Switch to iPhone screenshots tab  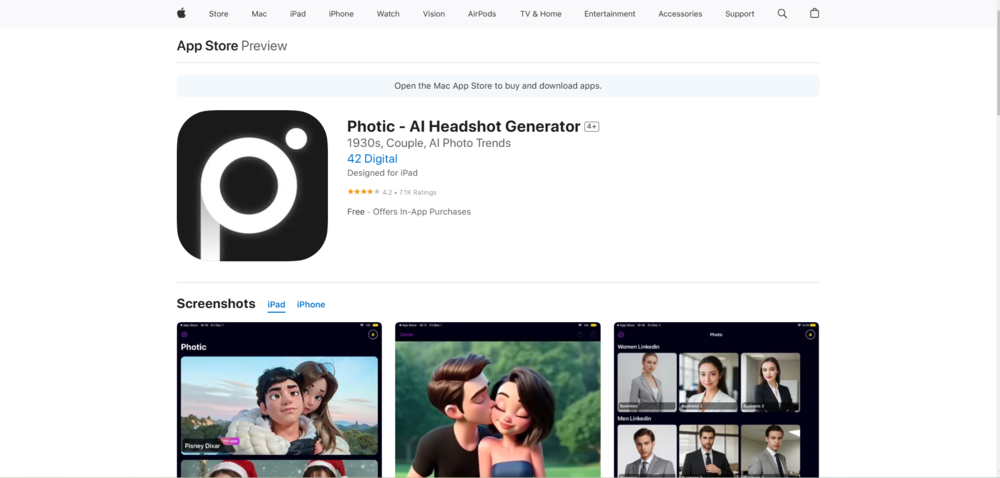click(x=311, y=304)
